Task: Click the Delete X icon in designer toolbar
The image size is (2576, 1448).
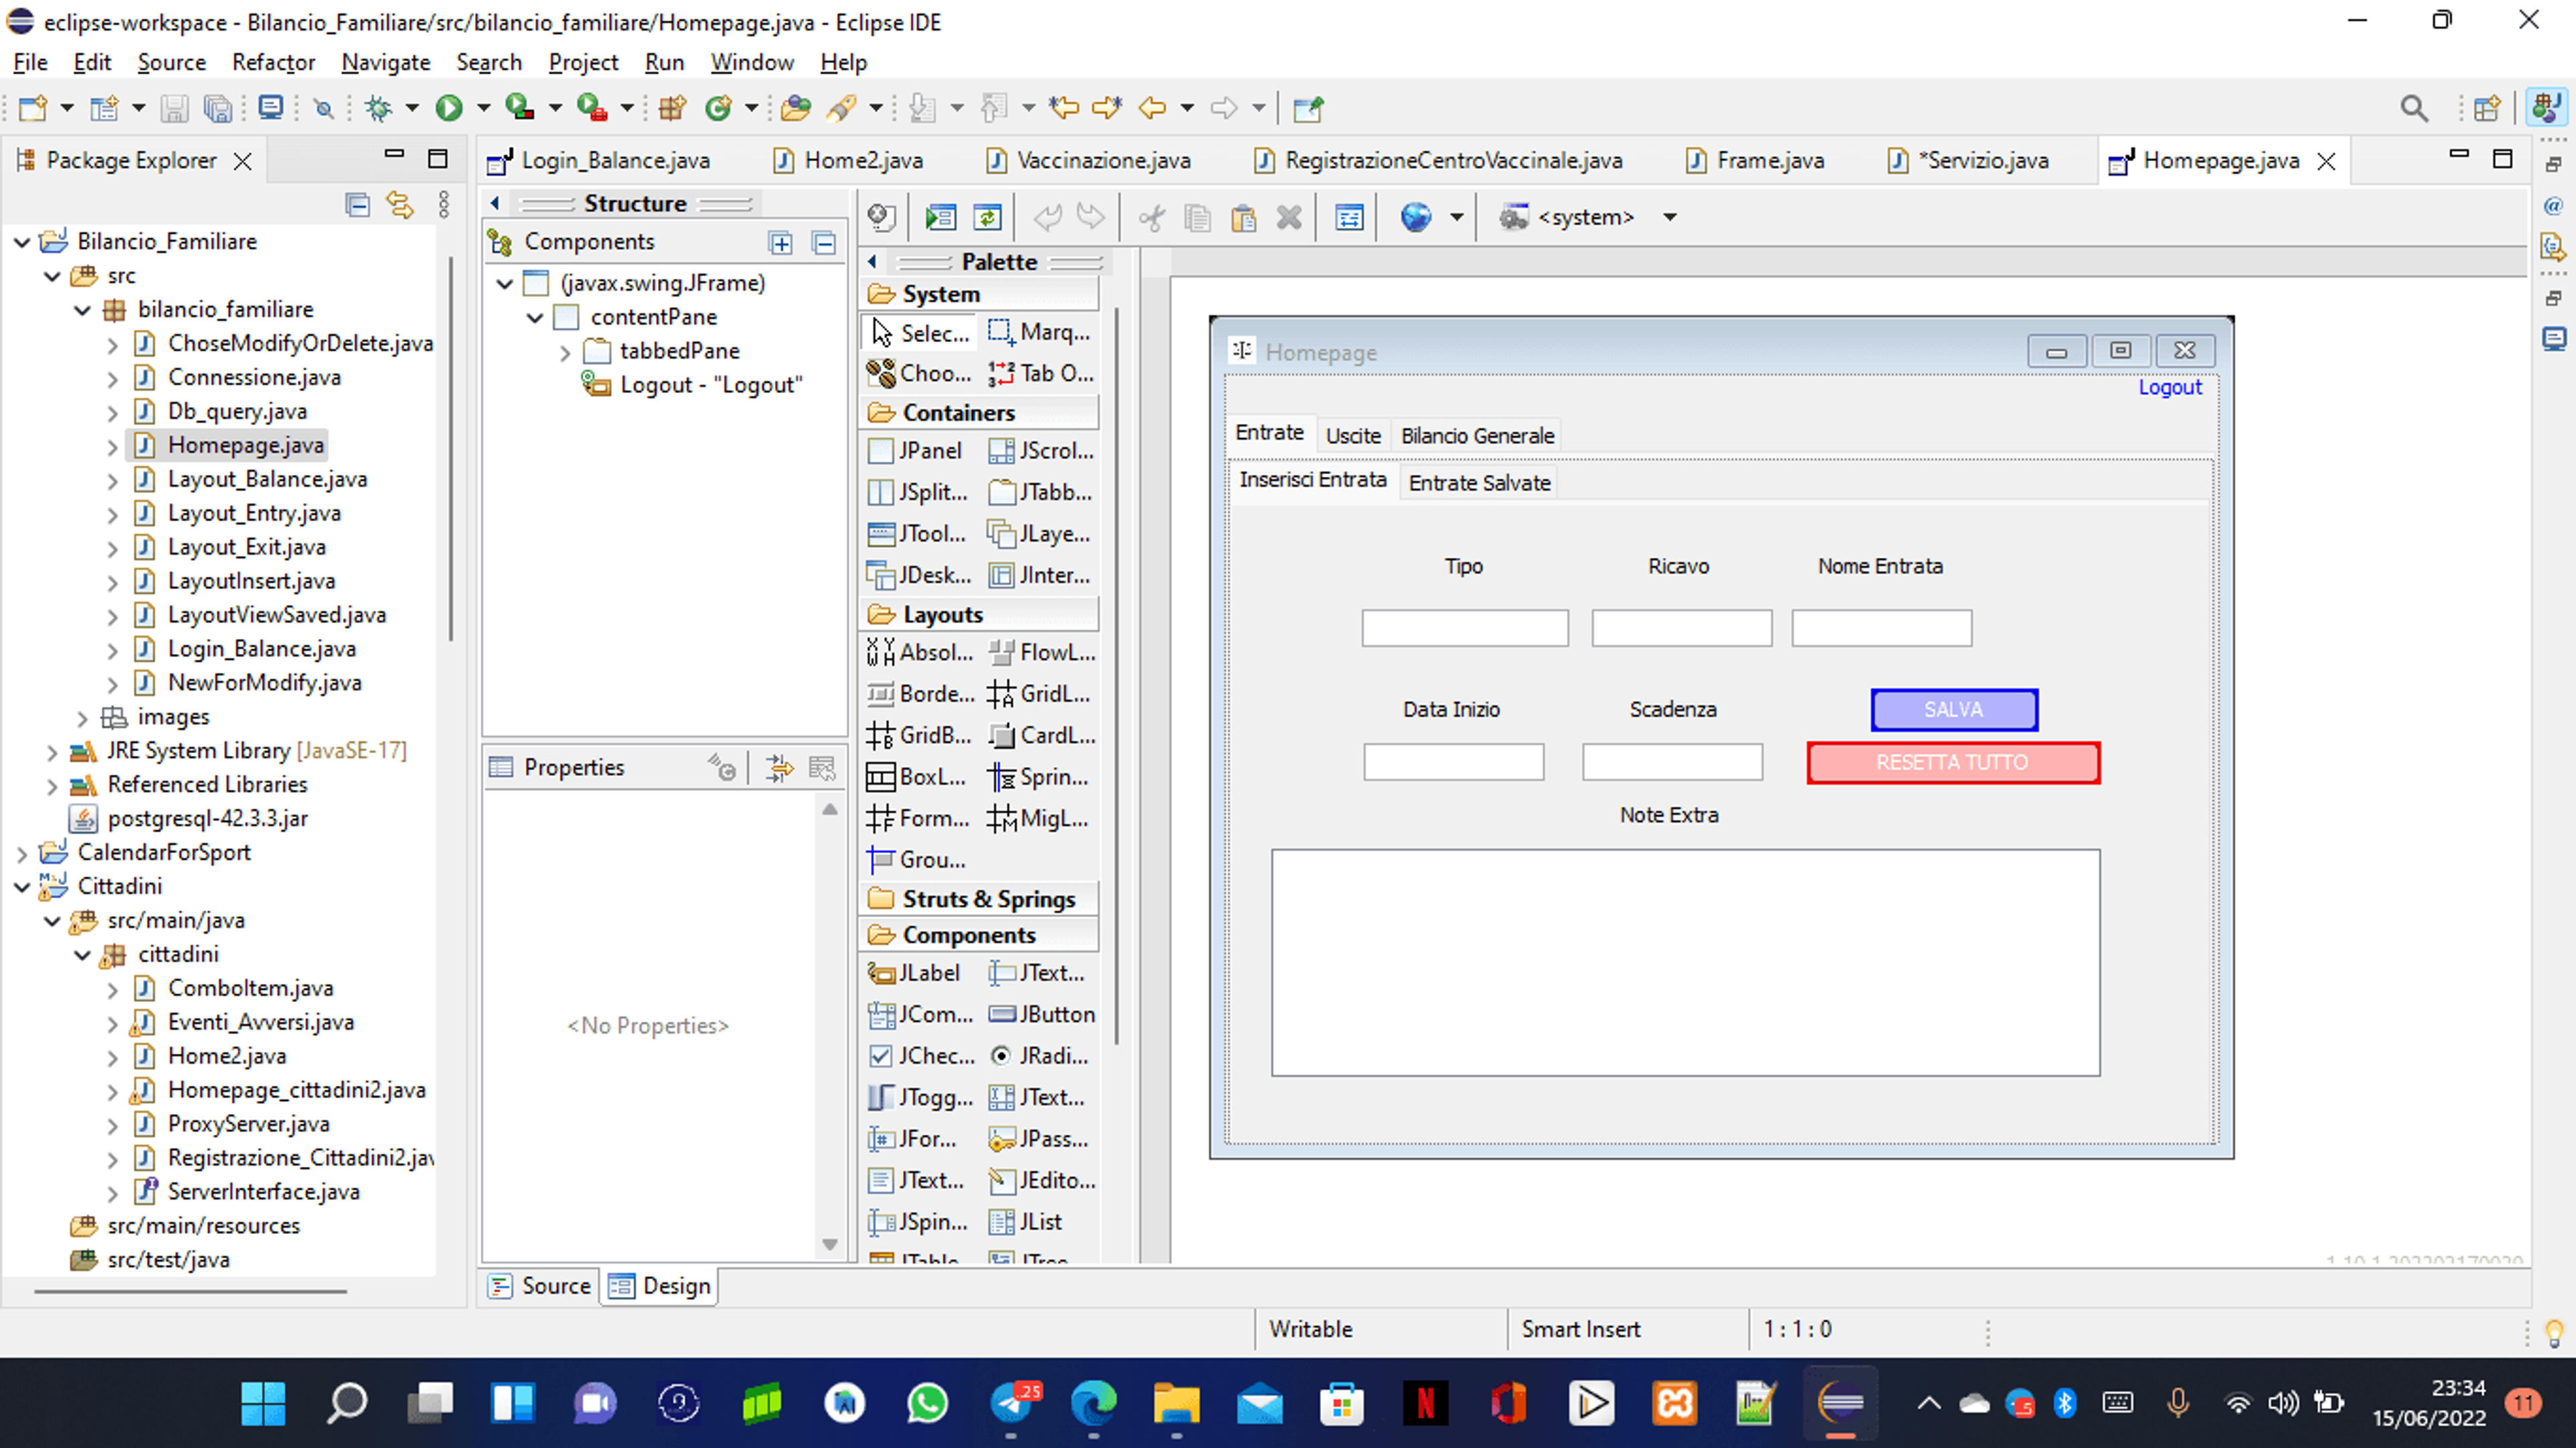Action: pos(1289,217)
